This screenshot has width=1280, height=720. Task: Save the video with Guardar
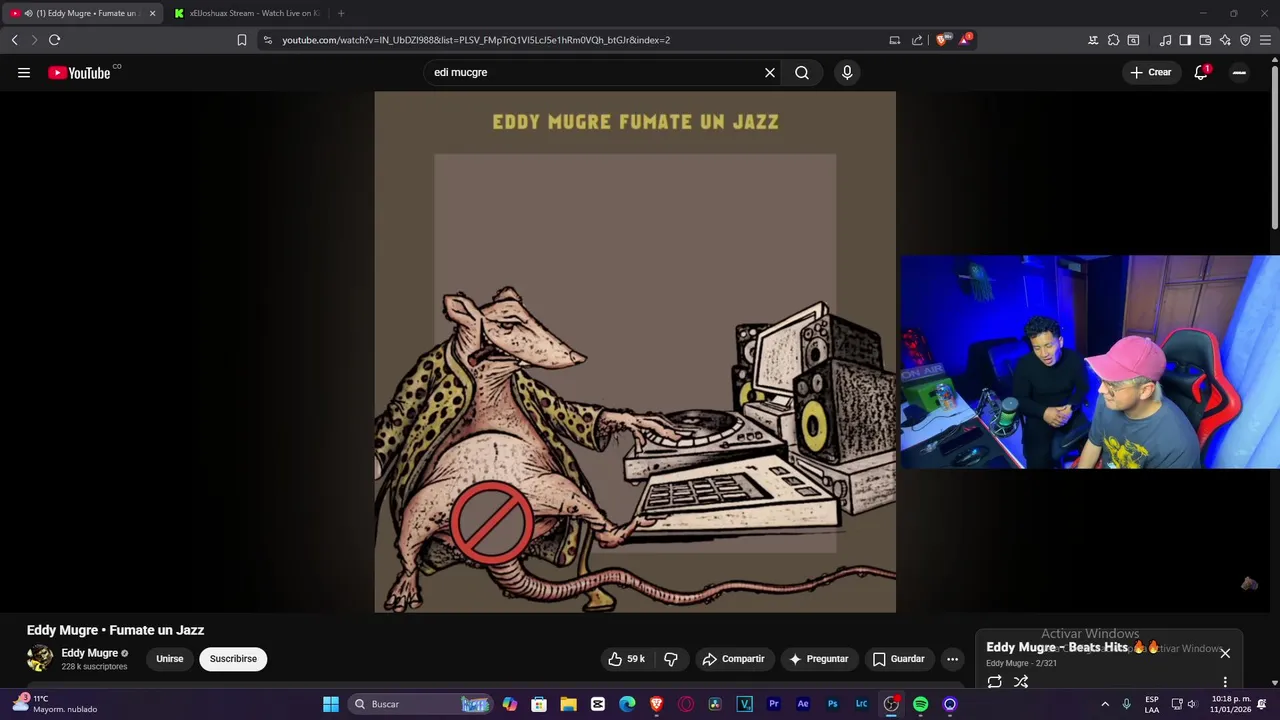898,659
